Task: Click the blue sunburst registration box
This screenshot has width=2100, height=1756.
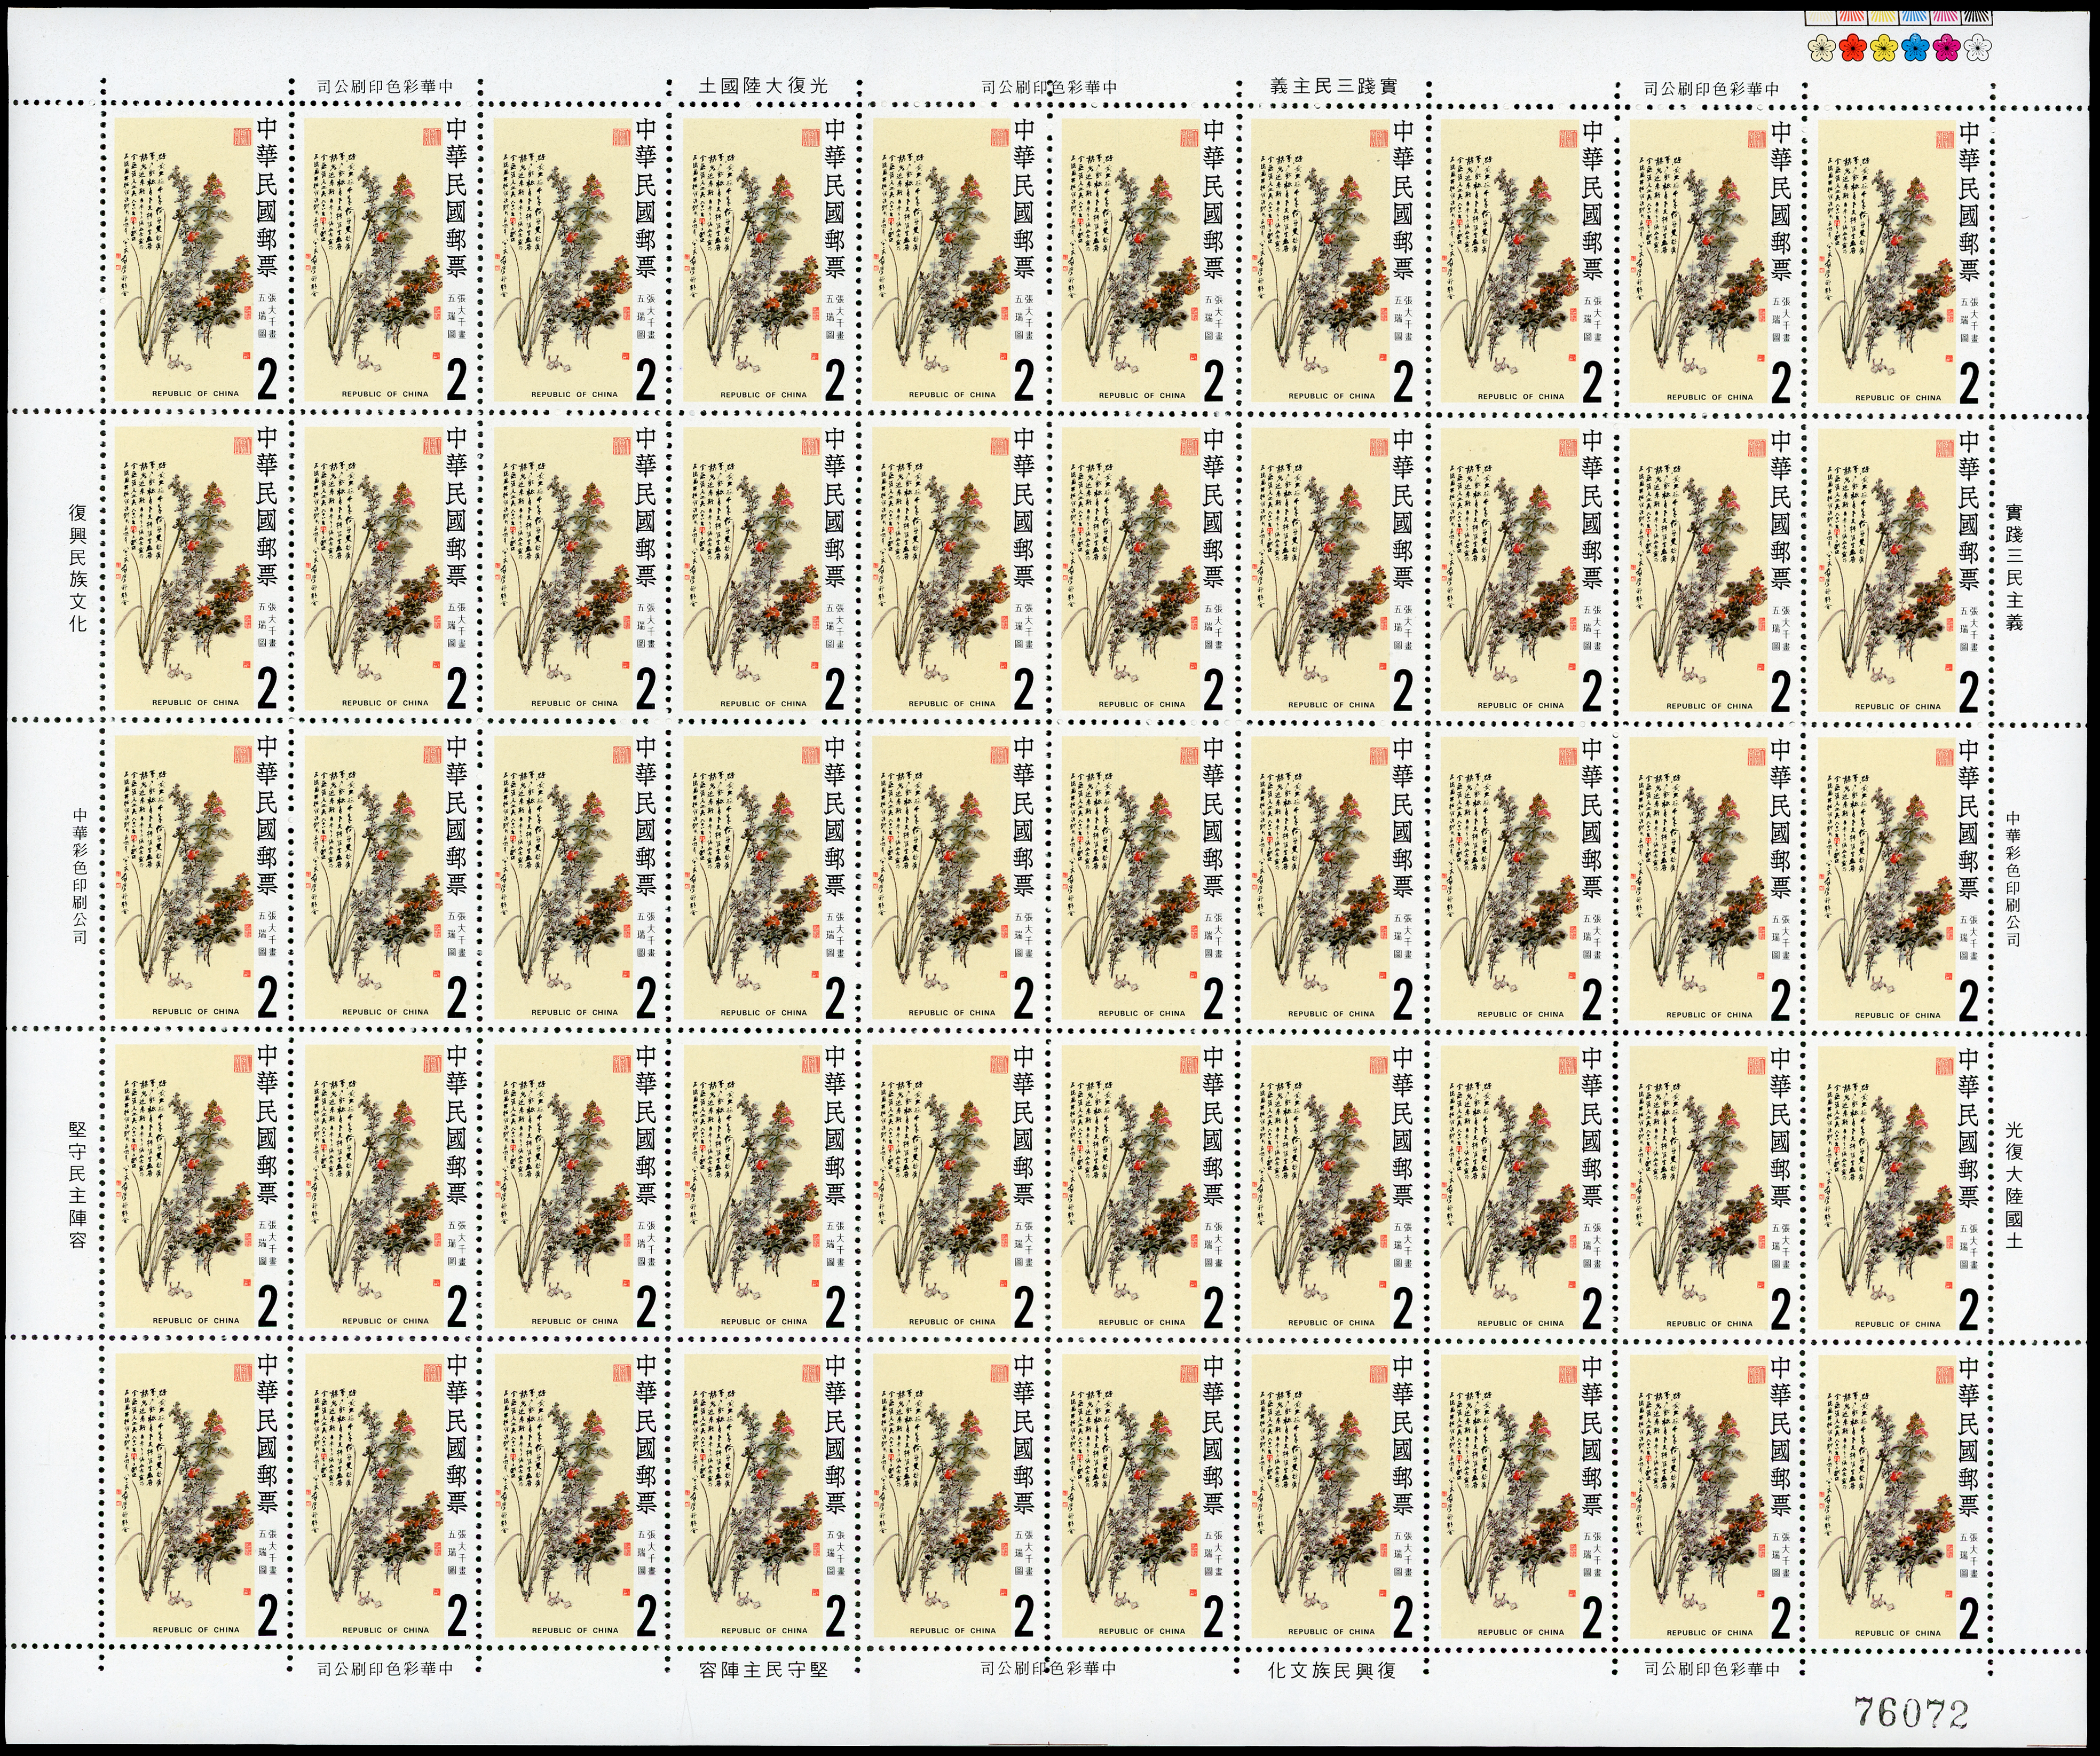Action: (x=1915, y=17)
